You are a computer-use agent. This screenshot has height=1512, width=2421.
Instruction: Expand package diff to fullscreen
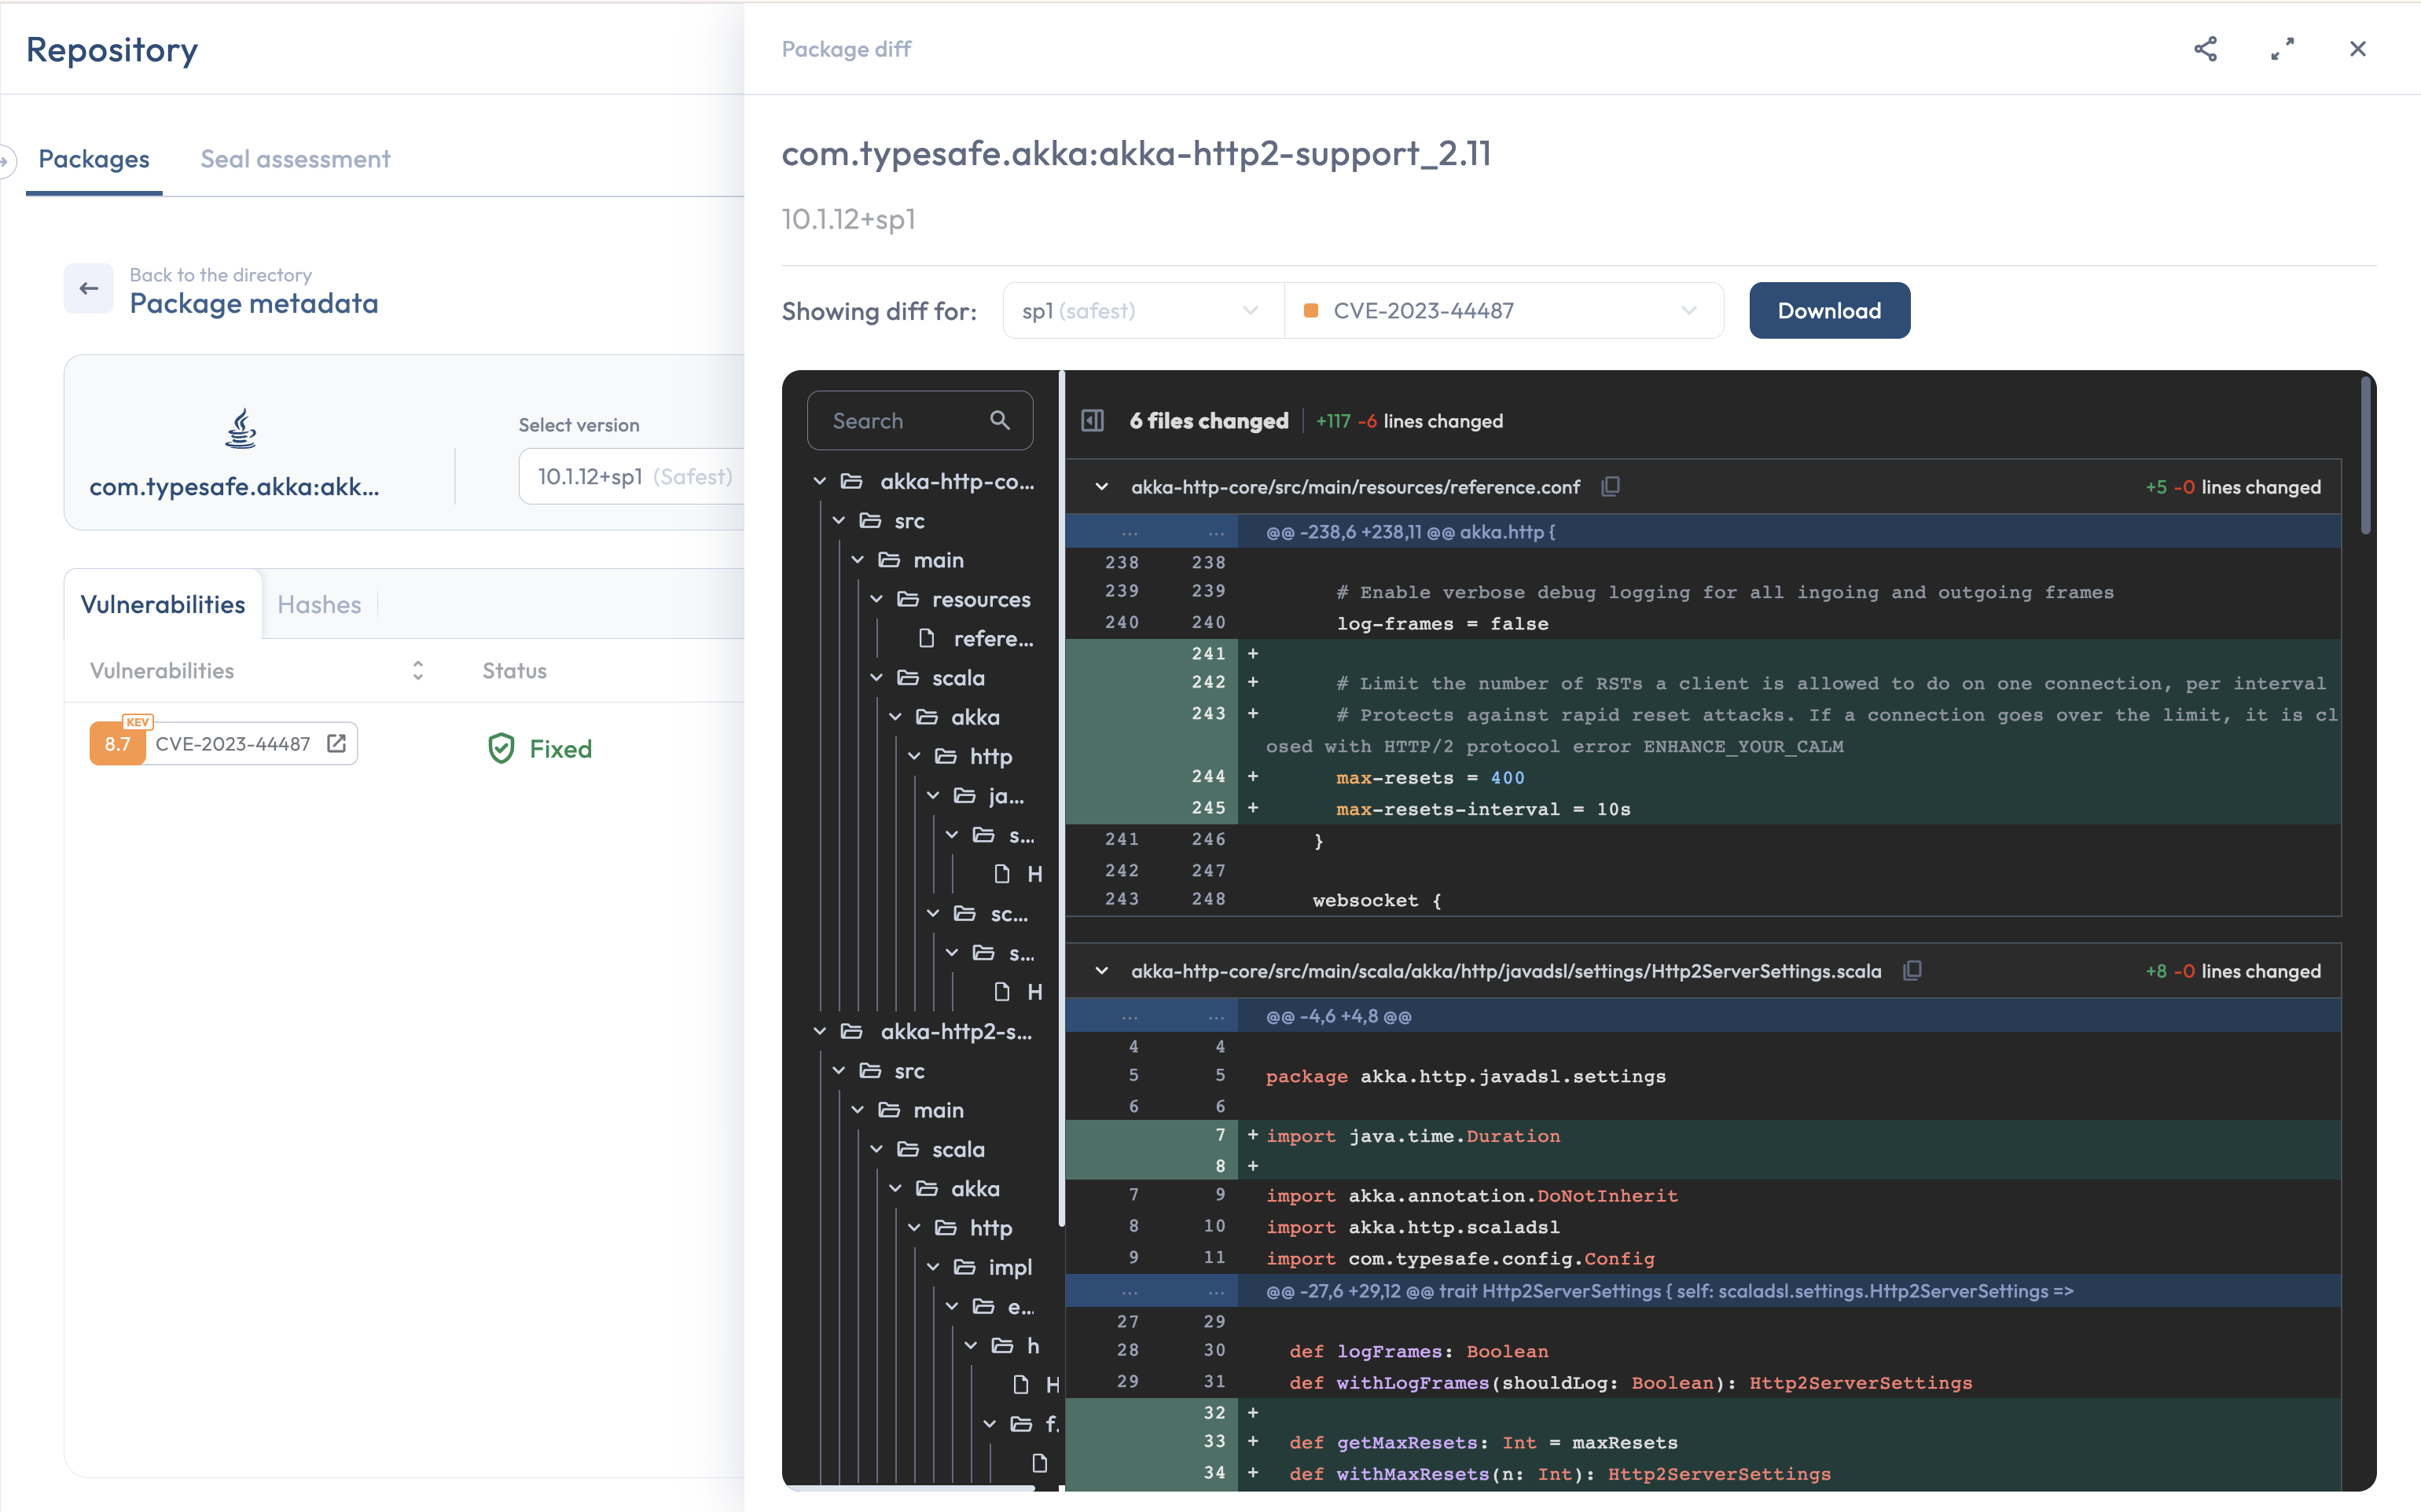(2282, 49)
